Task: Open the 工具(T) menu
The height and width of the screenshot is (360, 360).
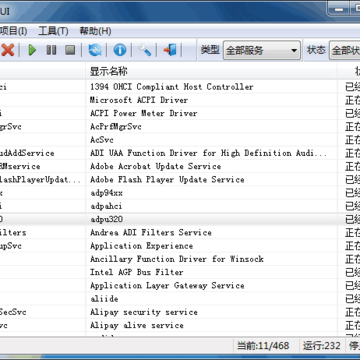Action: point(53,31)
